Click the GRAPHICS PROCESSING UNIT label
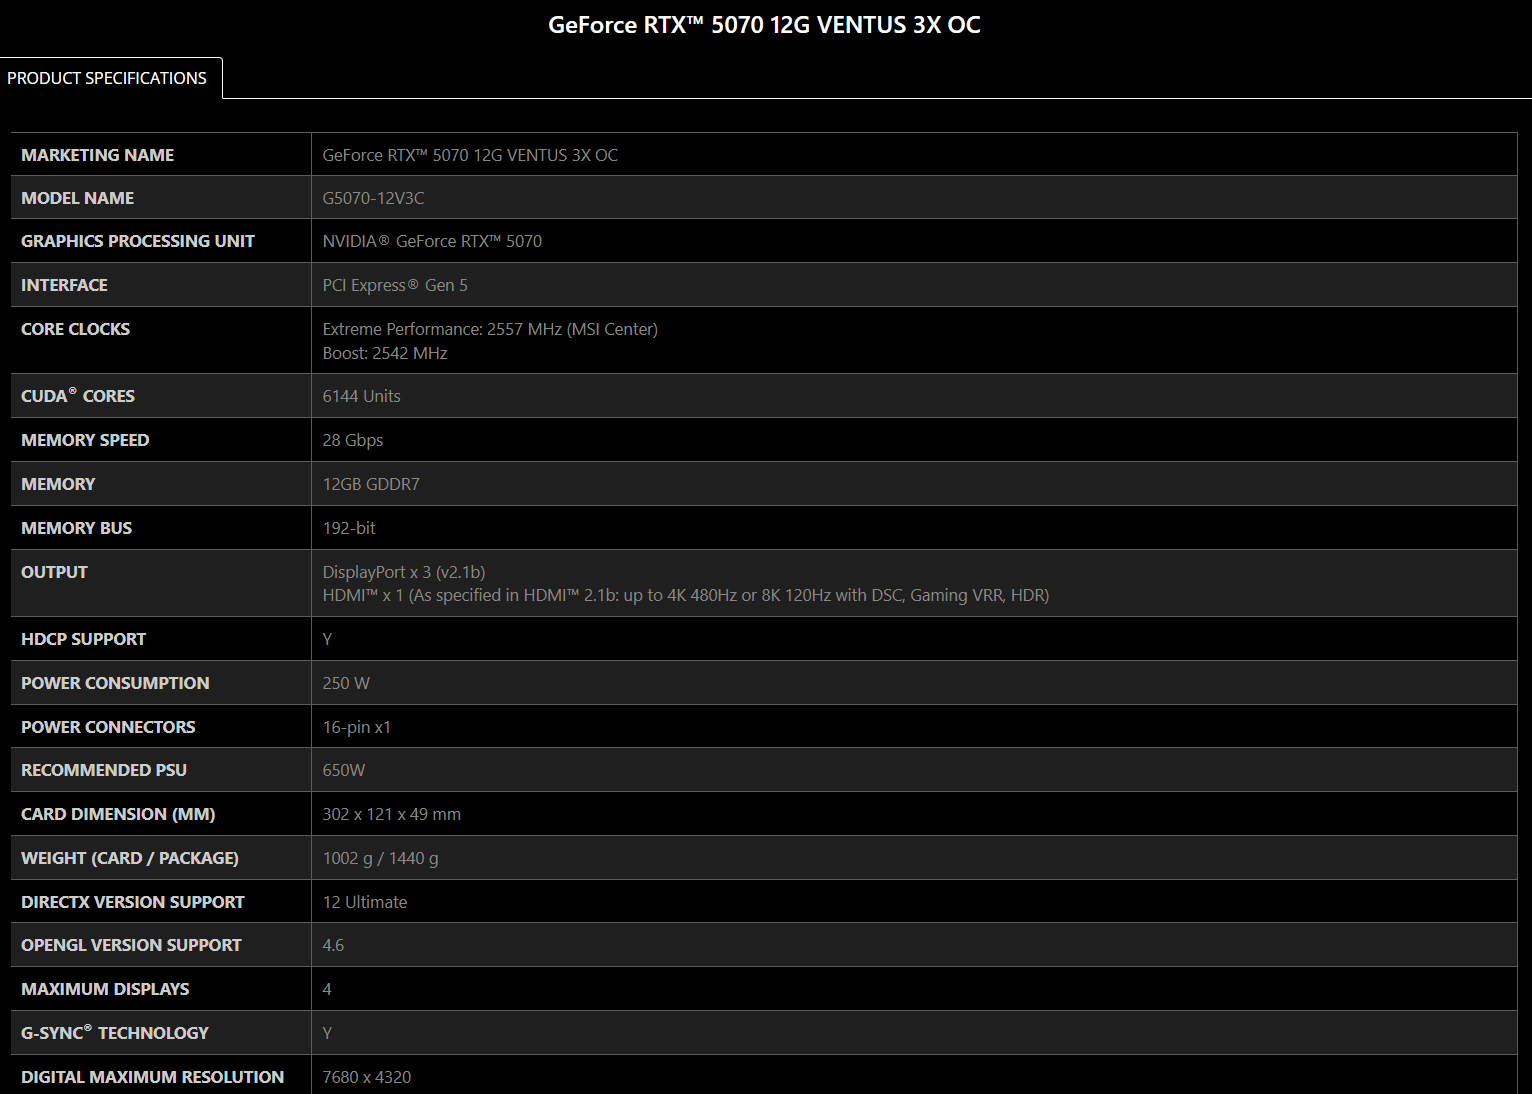 click(x=138, y=241)
